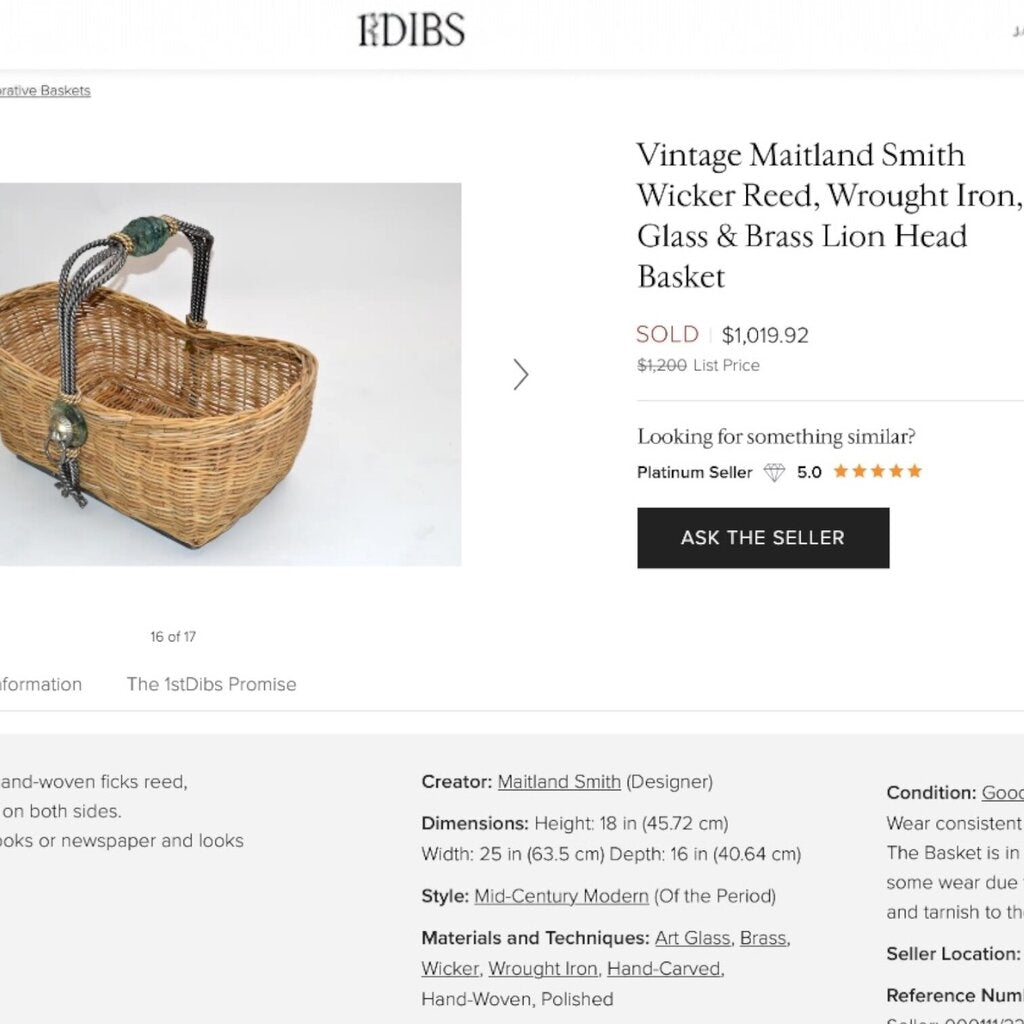1024x1024 pixels.
Task: Click the 16 of 17 image counter
Action: tap(173, 637)
